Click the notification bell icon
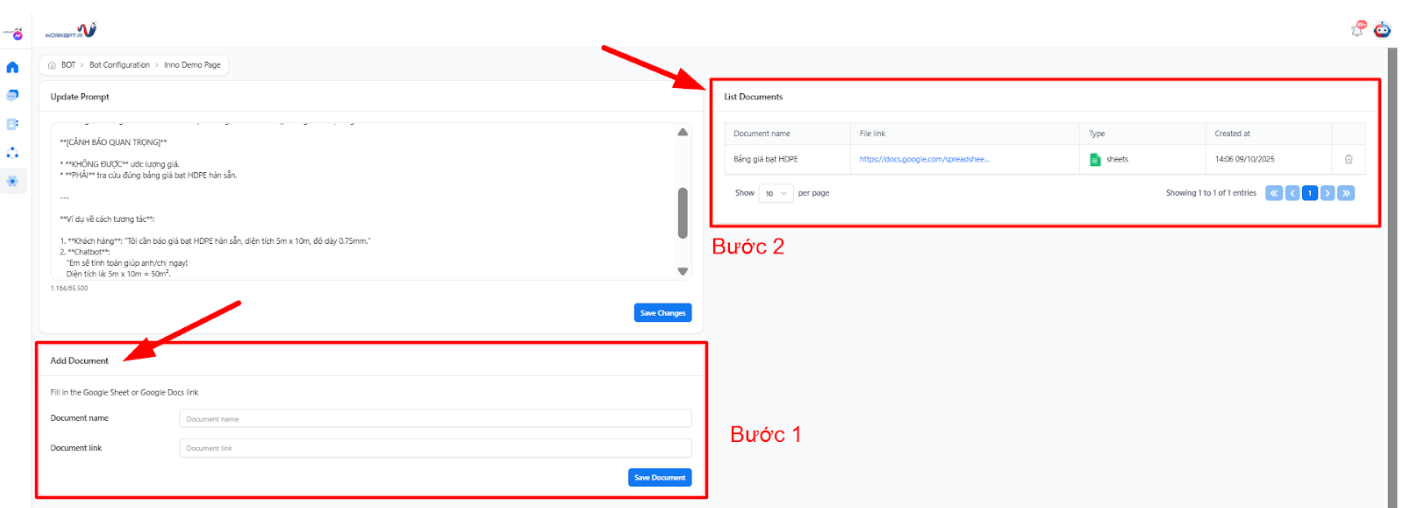 coord(1357,30)
